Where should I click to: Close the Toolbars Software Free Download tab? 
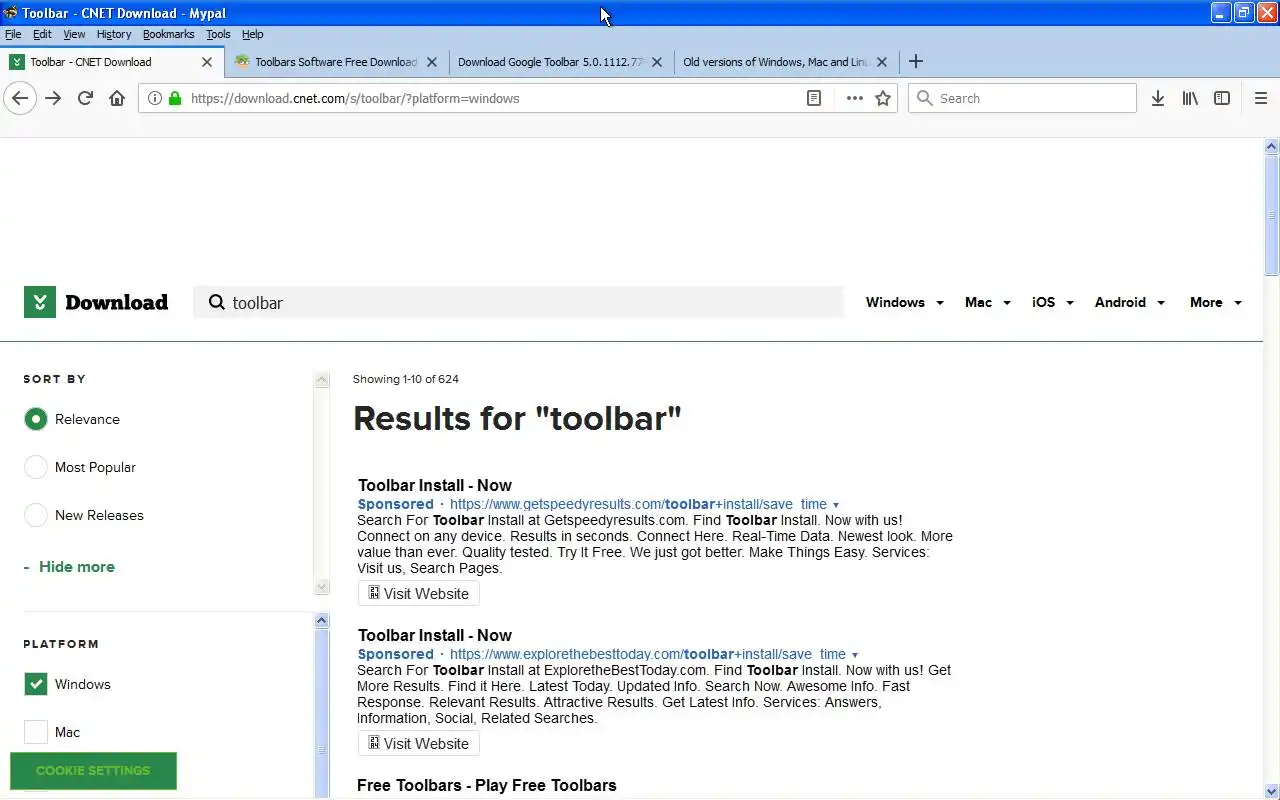click(x=432, y=61)
